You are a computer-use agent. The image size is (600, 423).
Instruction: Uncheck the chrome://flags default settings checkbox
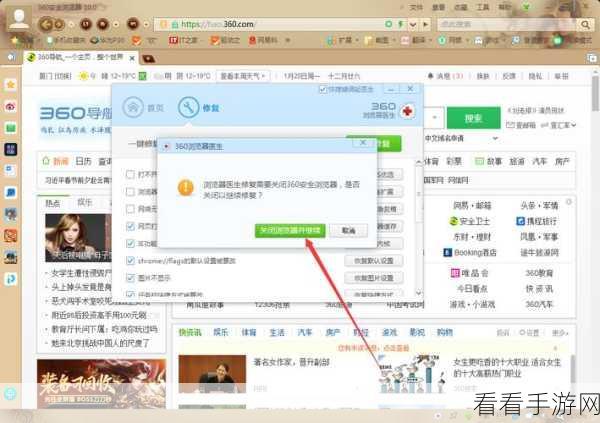130,261
